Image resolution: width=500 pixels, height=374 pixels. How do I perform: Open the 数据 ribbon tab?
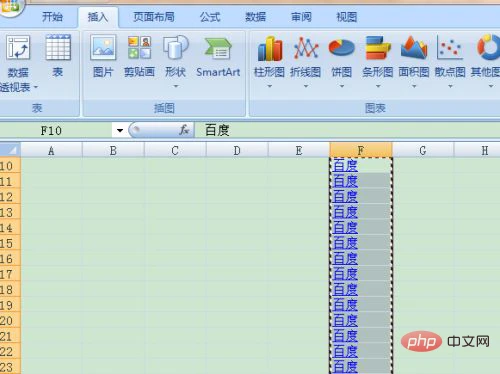click(x=255, y=17)
